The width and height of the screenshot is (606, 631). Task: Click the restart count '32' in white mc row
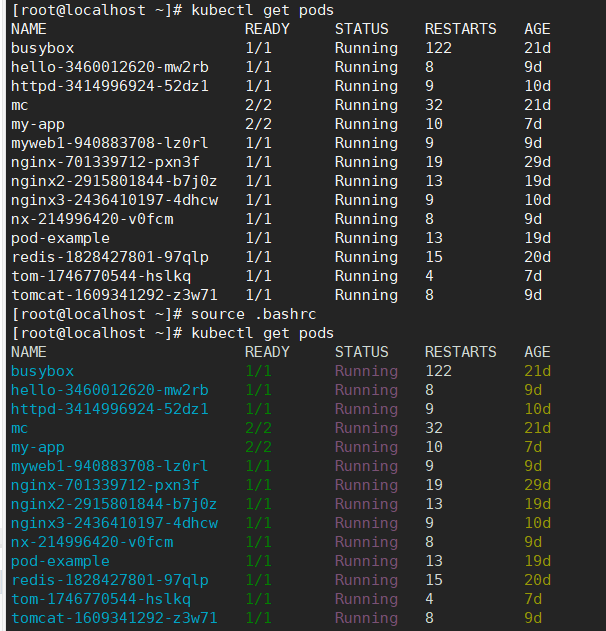[x=434, y=105]
